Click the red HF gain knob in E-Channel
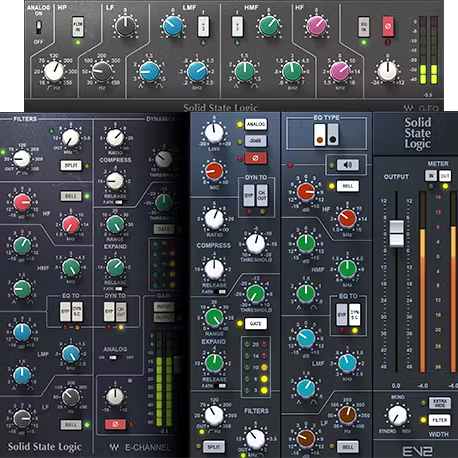 coord(22,202)
